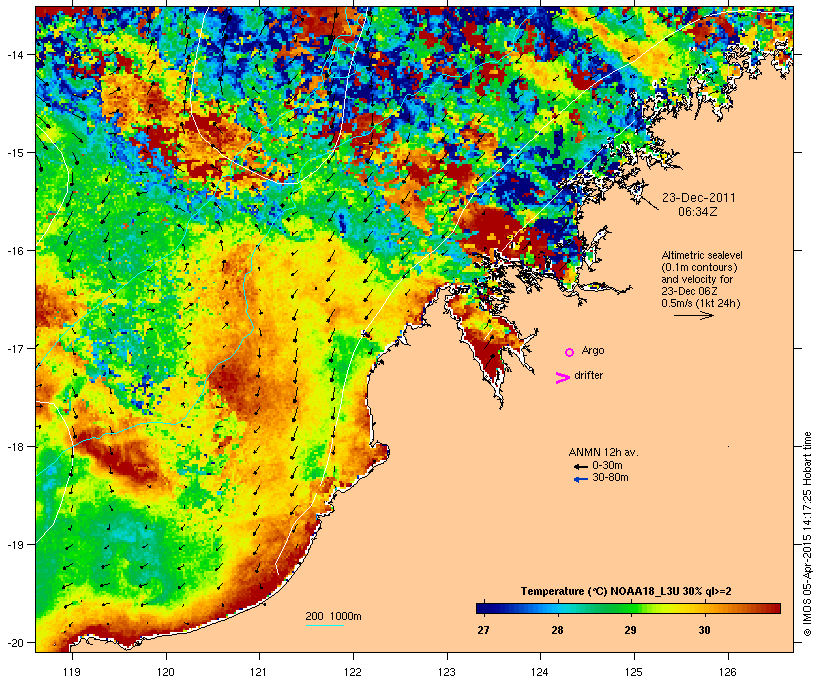Click latitude axis label -14
Image resolution: width=820 pixels, height=680 pixels.
coord(14,54)
